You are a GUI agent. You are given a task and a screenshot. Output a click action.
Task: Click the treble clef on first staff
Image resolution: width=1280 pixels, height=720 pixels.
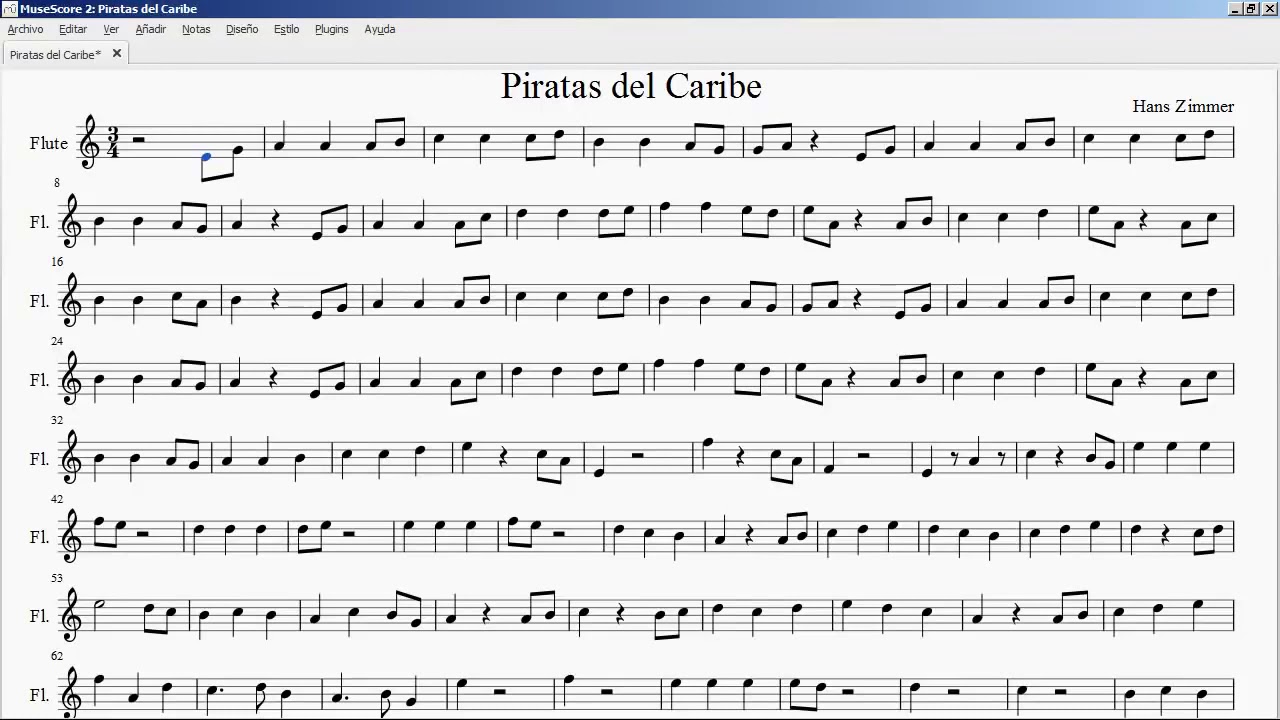pyautogui.click(x=89, y=143)
